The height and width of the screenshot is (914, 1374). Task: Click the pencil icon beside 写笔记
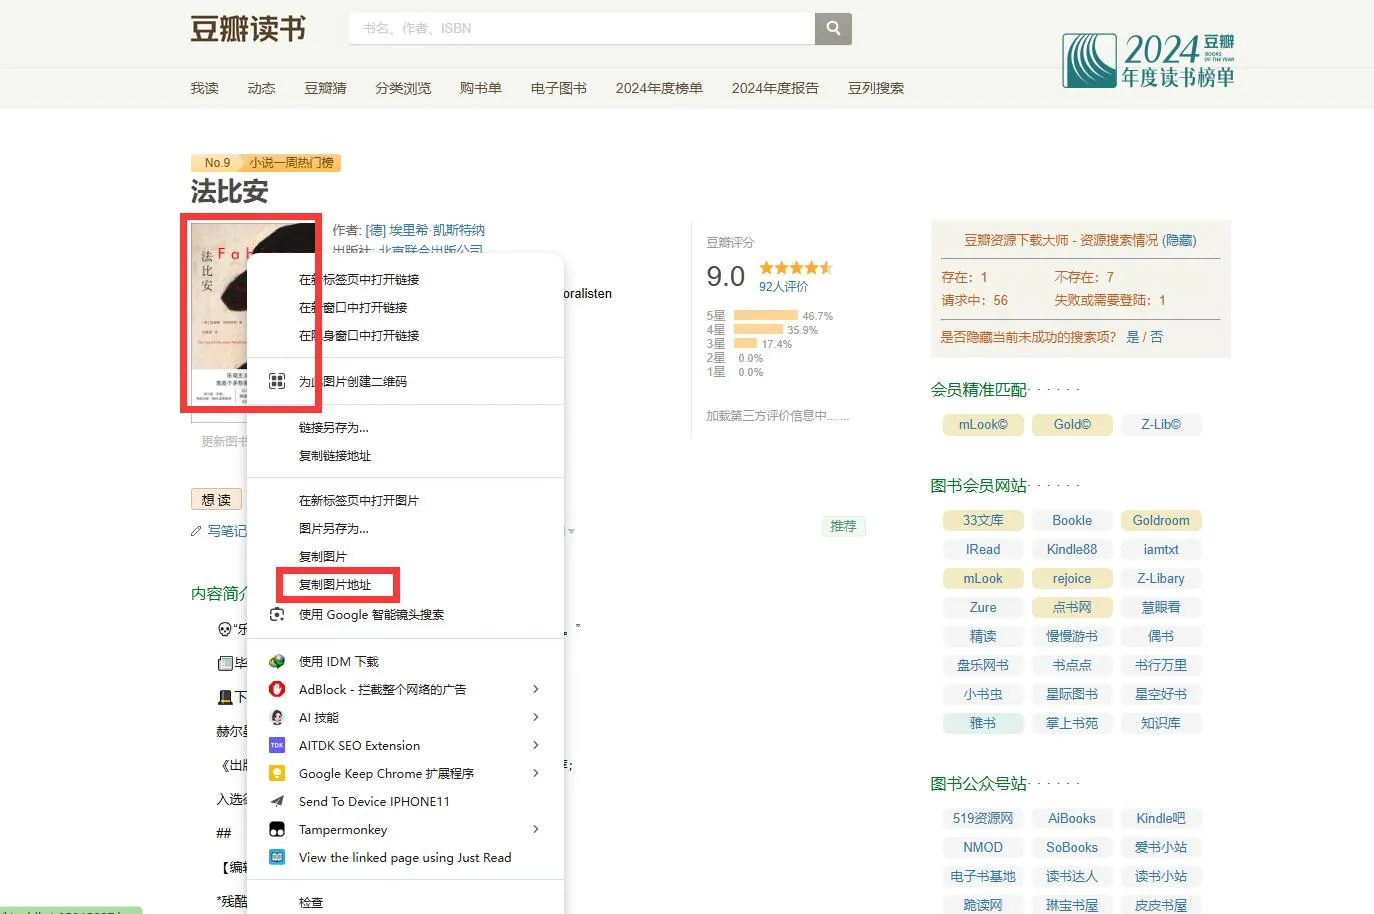pos(196,531)
